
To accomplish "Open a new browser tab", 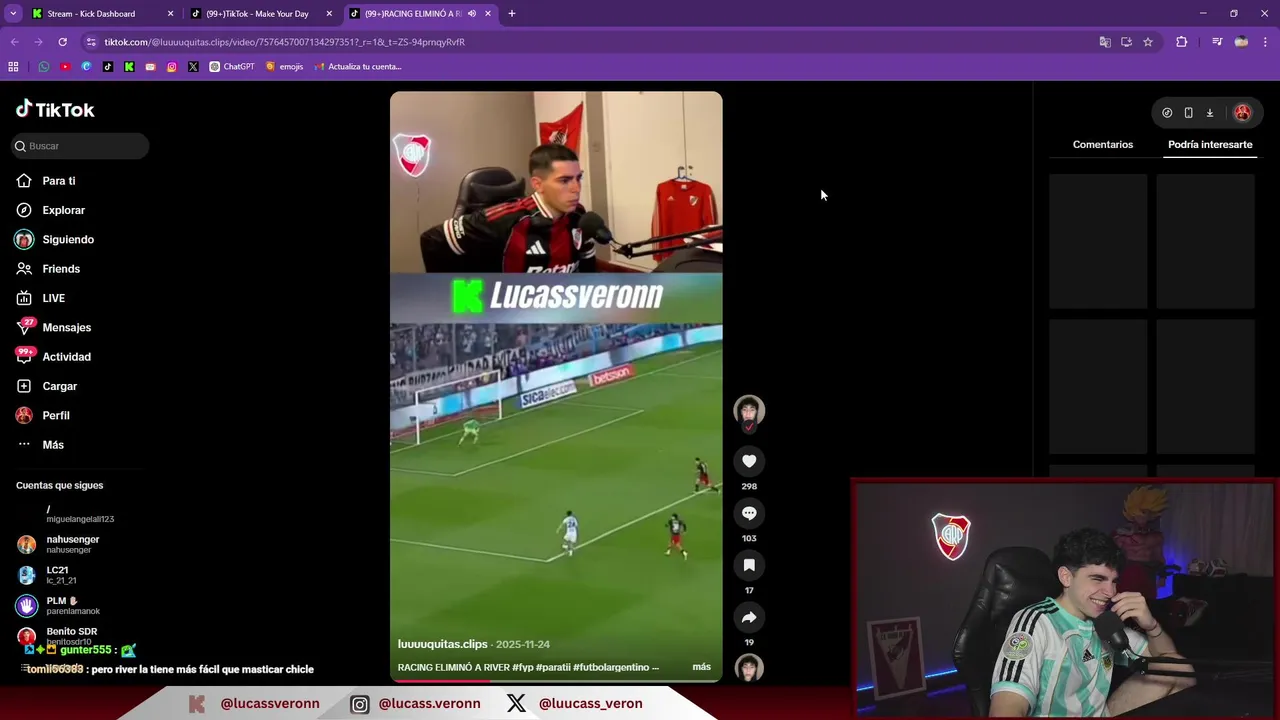I will [512, 14].
